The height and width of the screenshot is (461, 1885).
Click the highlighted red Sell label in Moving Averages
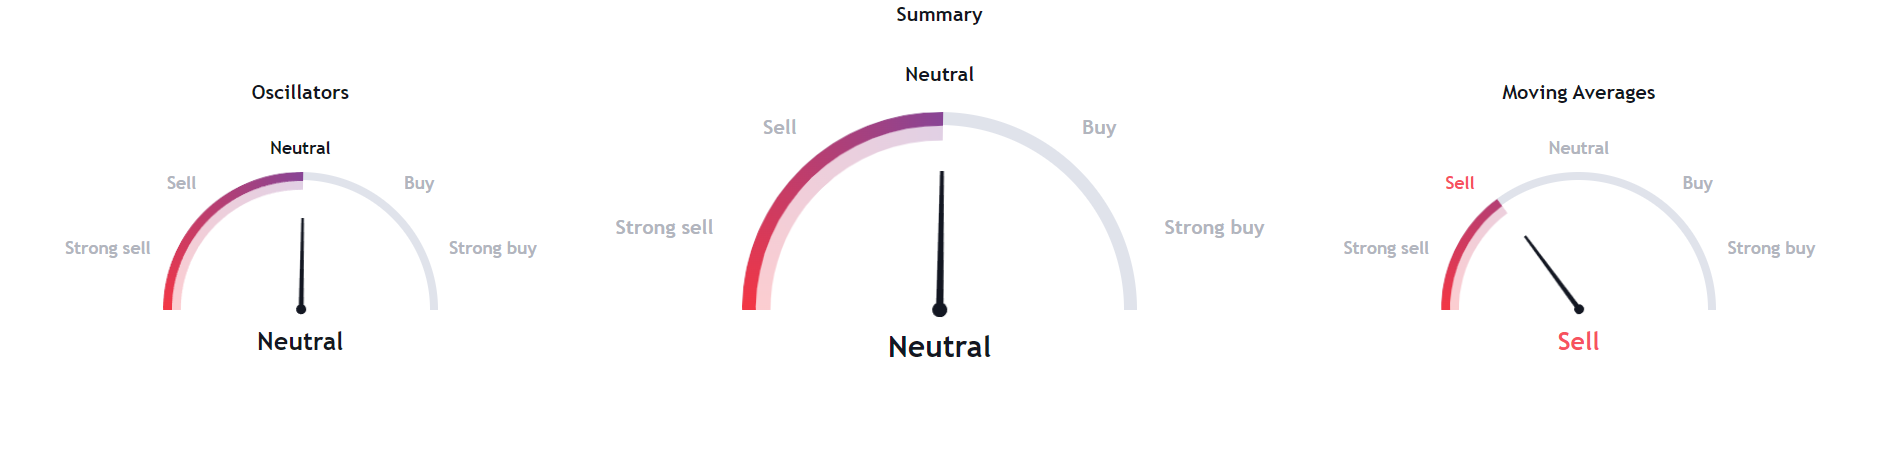(x=1459, y=183)
